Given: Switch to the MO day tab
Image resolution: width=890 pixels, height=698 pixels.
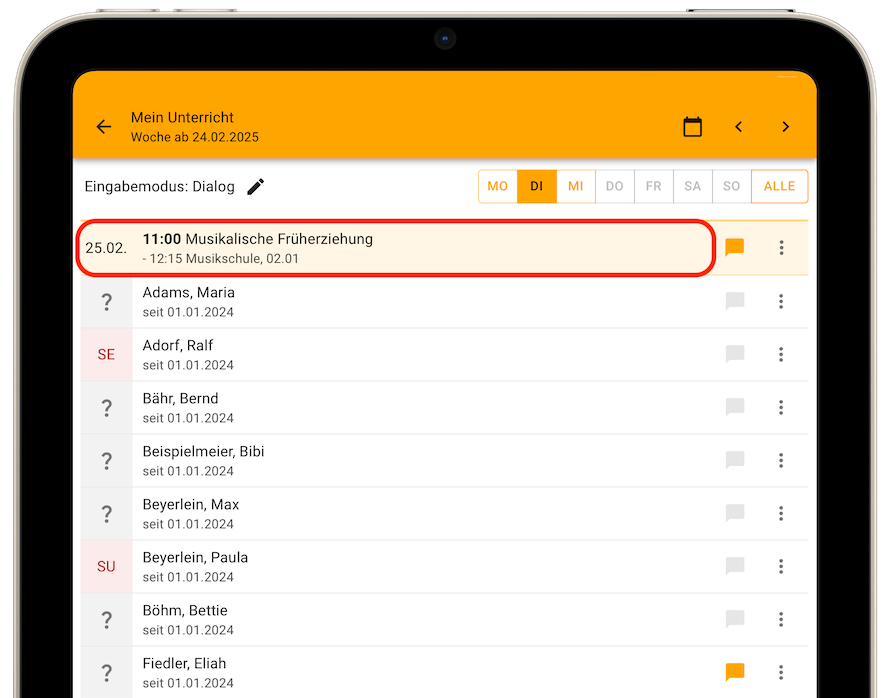Looking at the screenshot, I should point(498,186).
